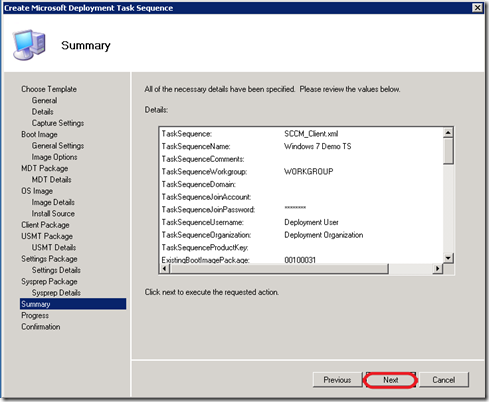Select Image Options step
The image size is (489, 402).
pyautogui.click(x=54, y=157)
